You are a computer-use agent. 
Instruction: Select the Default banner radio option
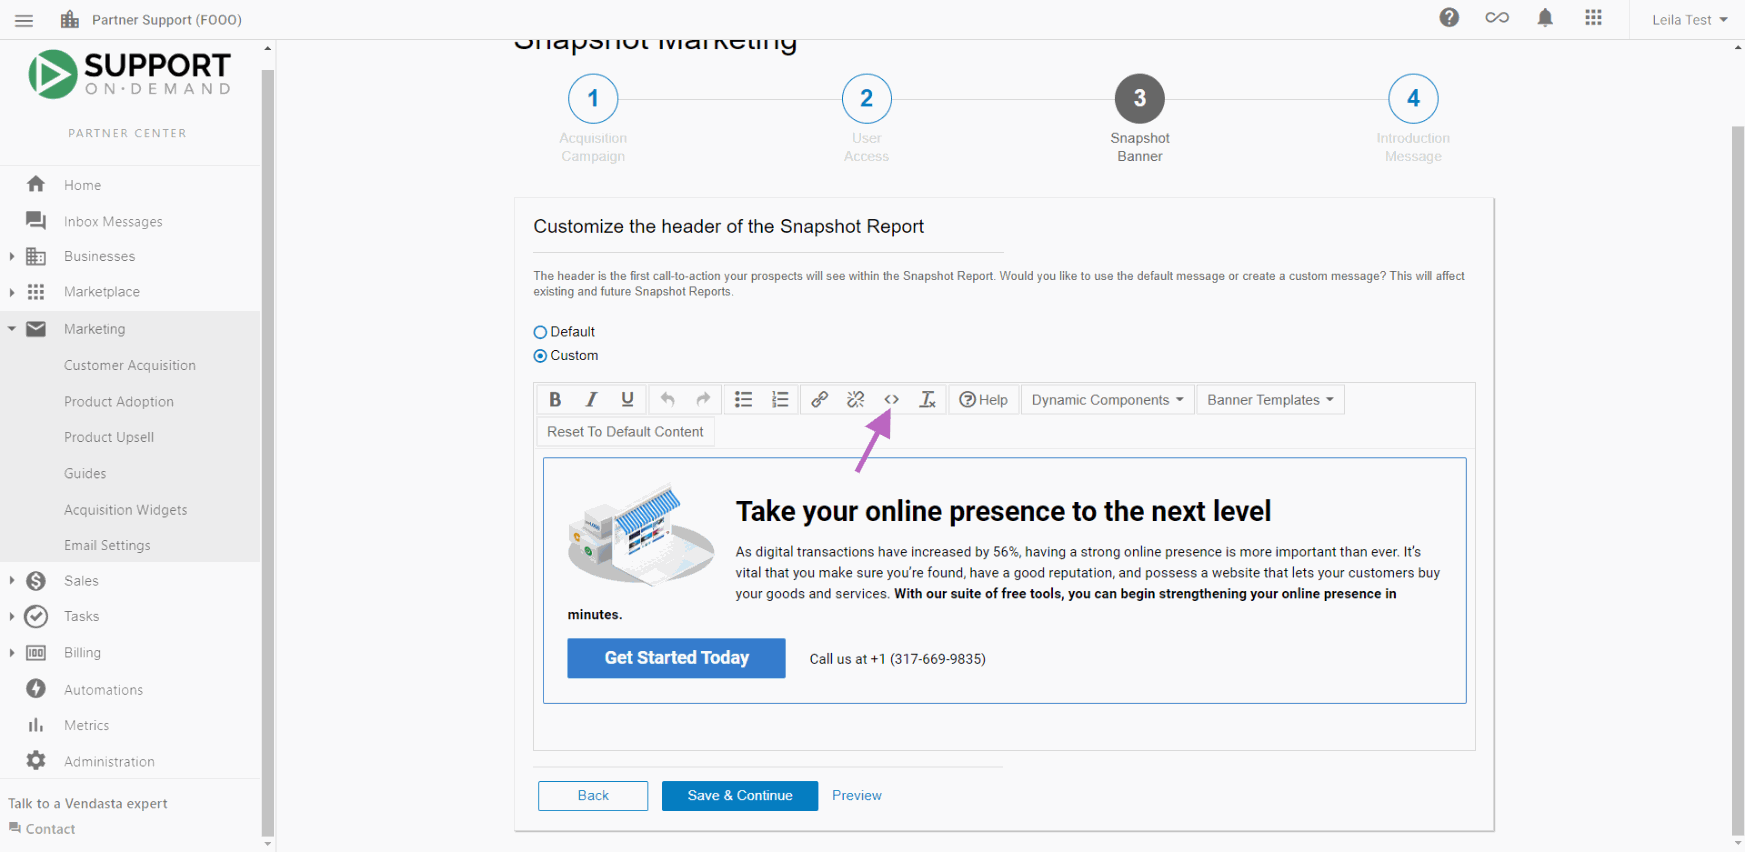[540, 332]
